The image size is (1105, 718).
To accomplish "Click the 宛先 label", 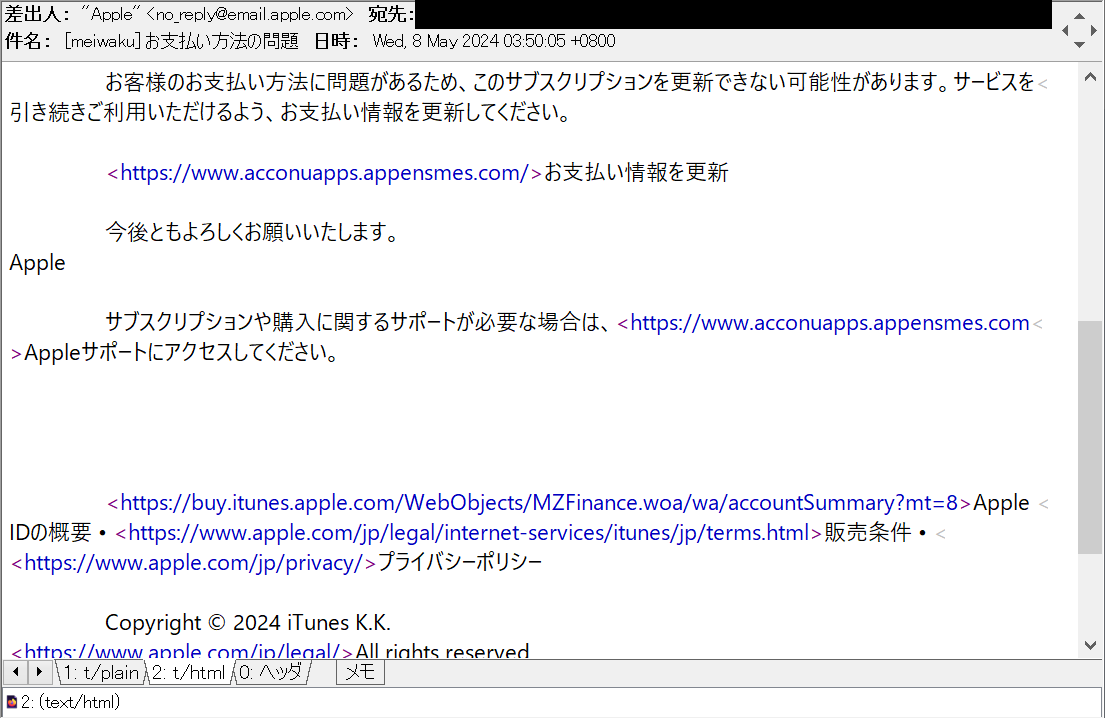I will [x=391, y=14].
